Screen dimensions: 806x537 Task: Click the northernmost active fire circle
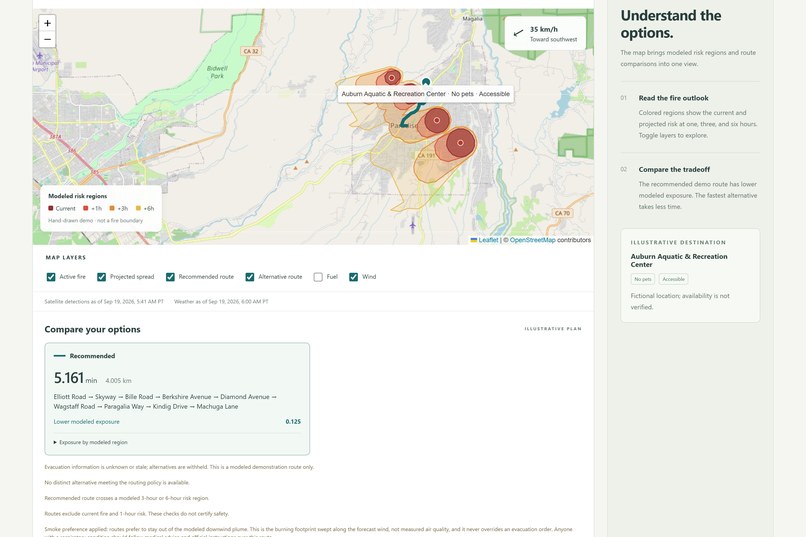(392, 78)
